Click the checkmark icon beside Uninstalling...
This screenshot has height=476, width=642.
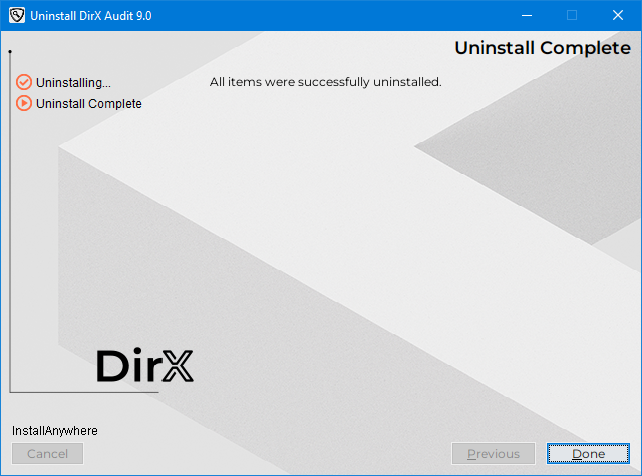(24, 83)
